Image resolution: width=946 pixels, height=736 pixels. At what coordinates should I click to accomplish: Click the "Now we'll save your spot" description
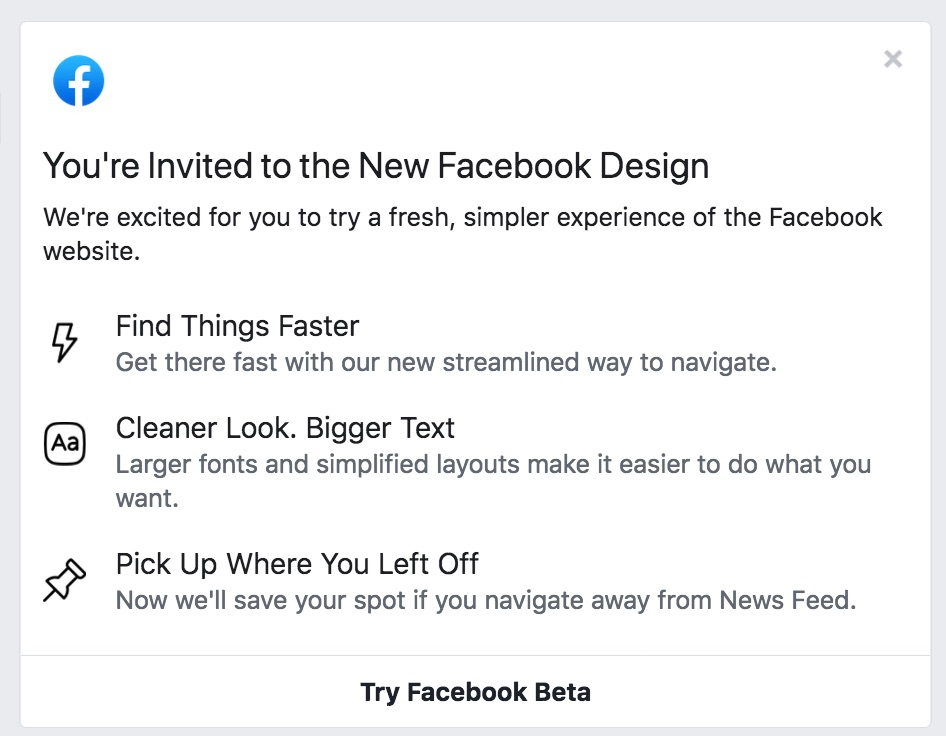(486, 600)
